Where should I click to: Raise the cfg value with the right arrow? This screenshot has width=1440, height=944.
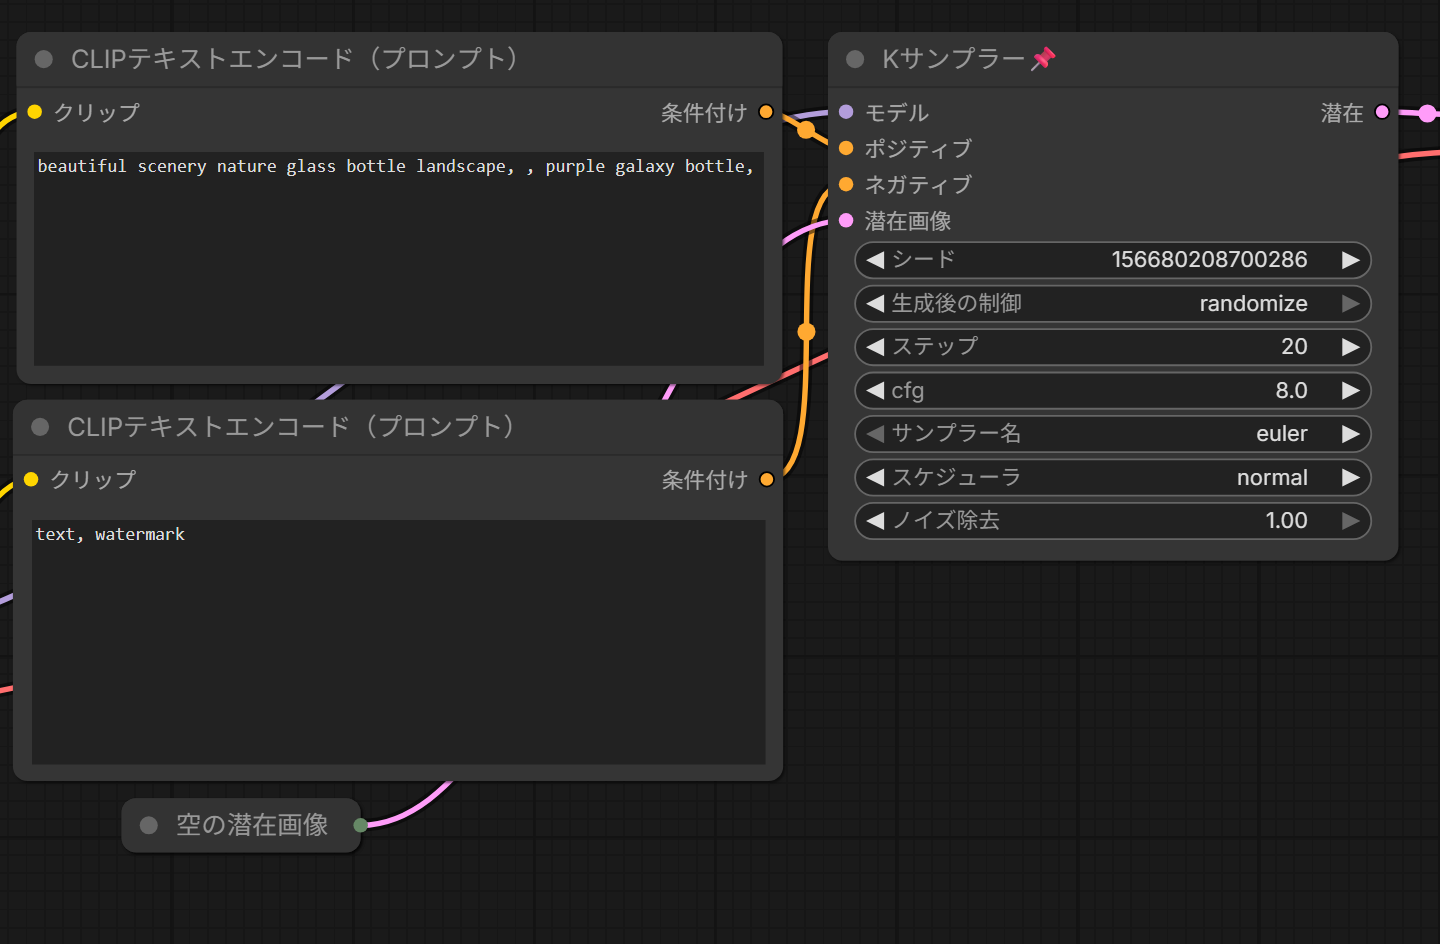pos(1350,390)
